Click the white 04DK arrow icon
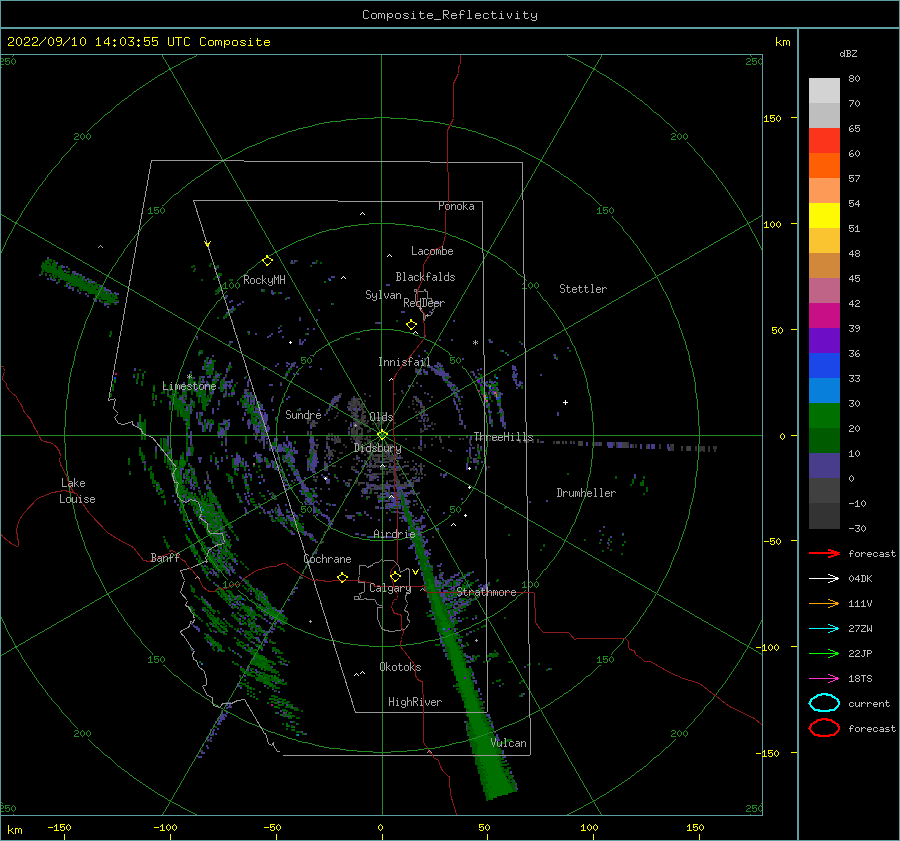 coord(824,578)
